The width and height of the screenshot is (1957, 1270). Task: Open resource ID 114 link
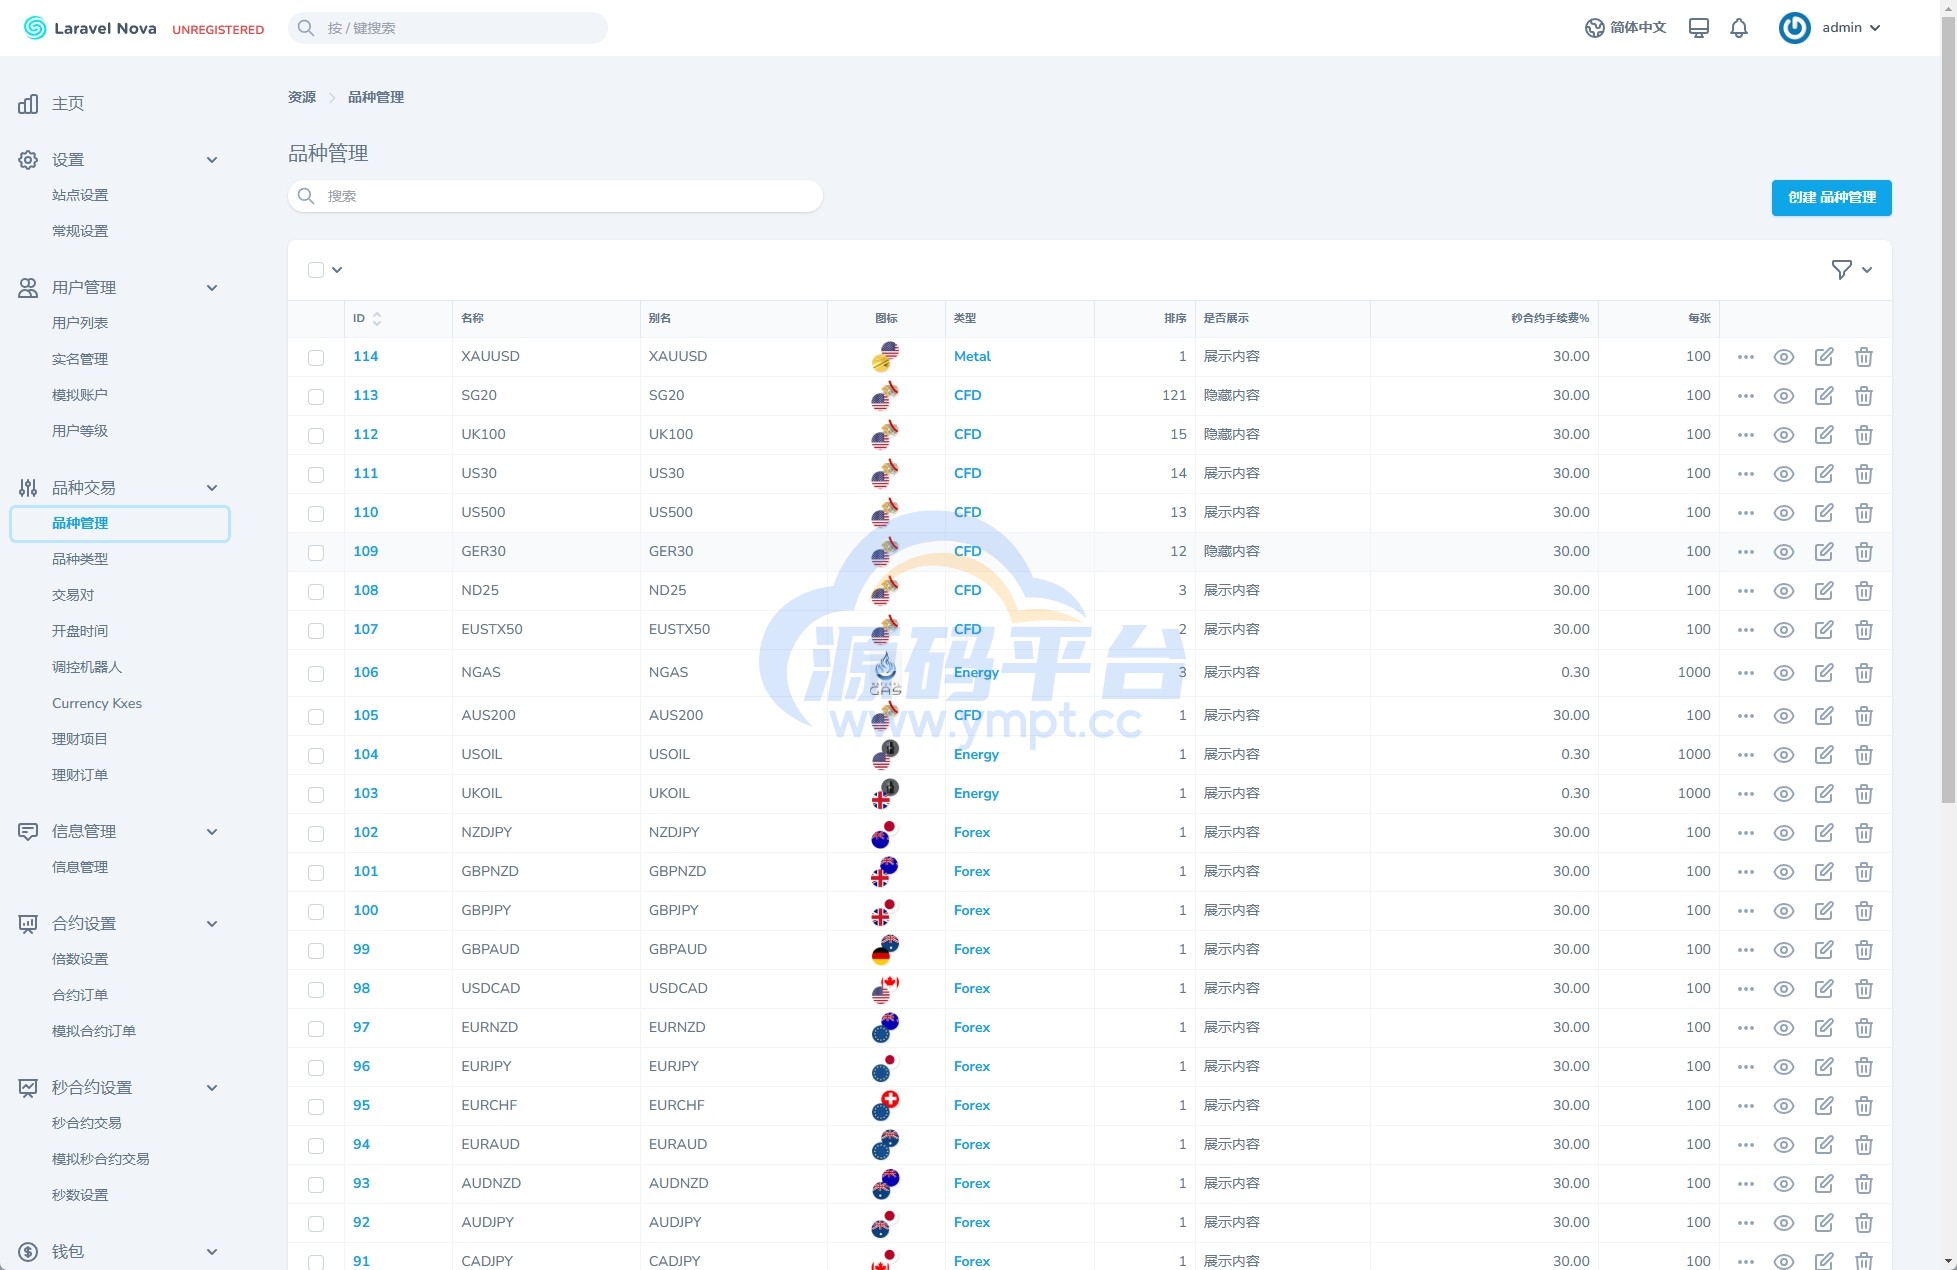[366, 357]
